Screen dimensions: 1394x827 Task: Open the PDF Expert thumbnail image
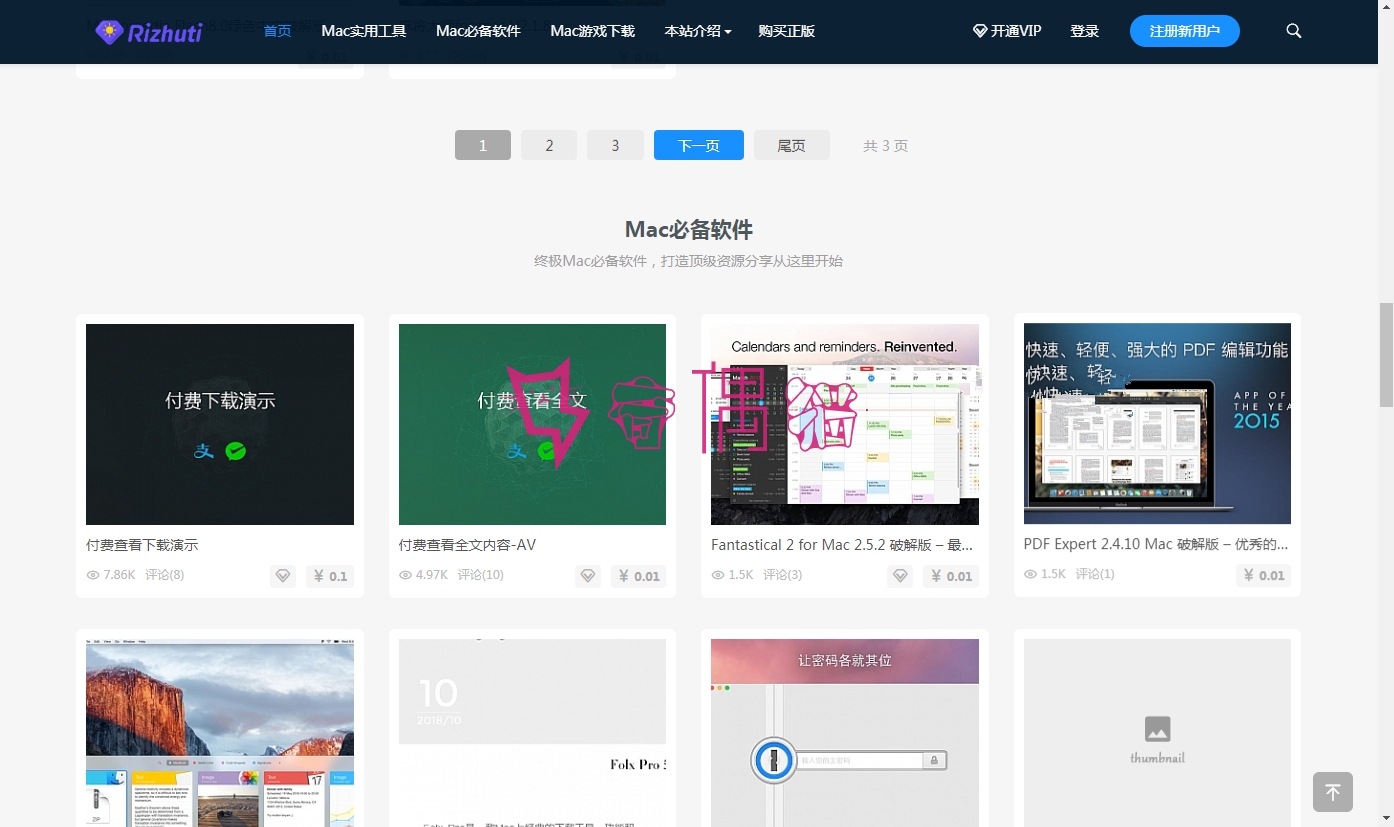coord(1157,424)
